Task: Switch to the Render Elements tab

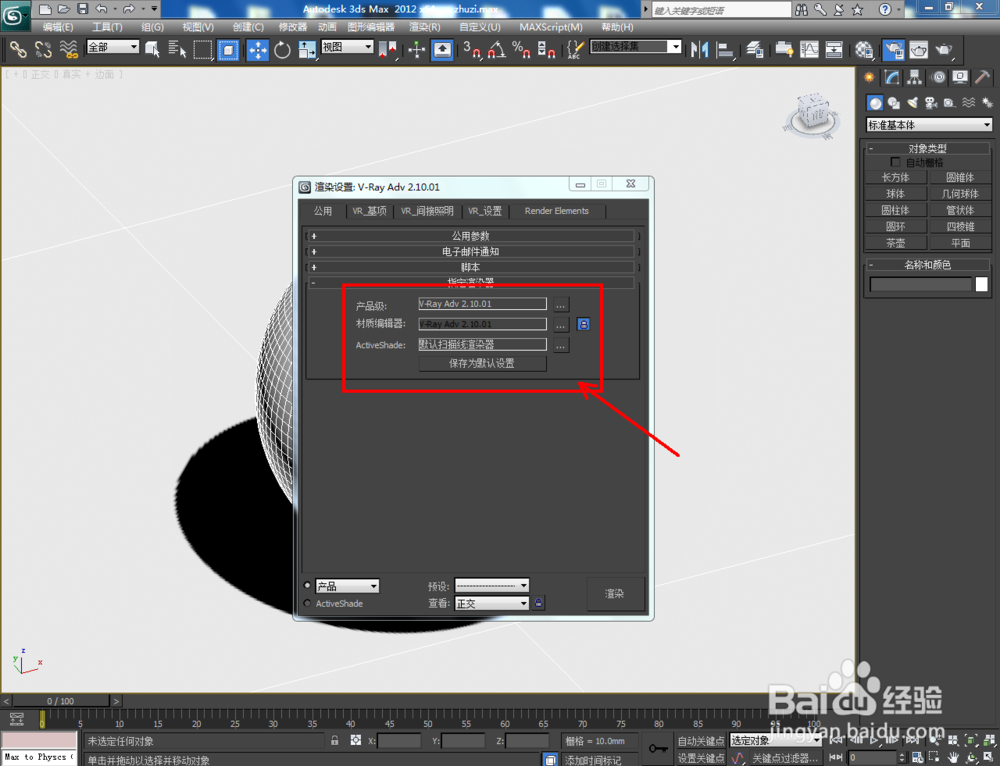Action: (x=556, y=211)
